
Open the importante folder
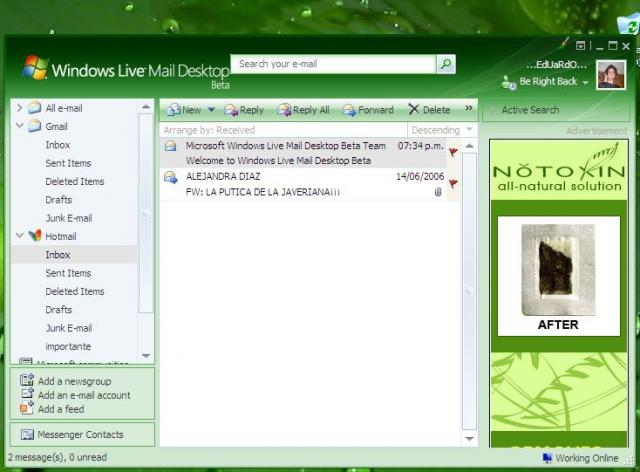pos(68,347)
